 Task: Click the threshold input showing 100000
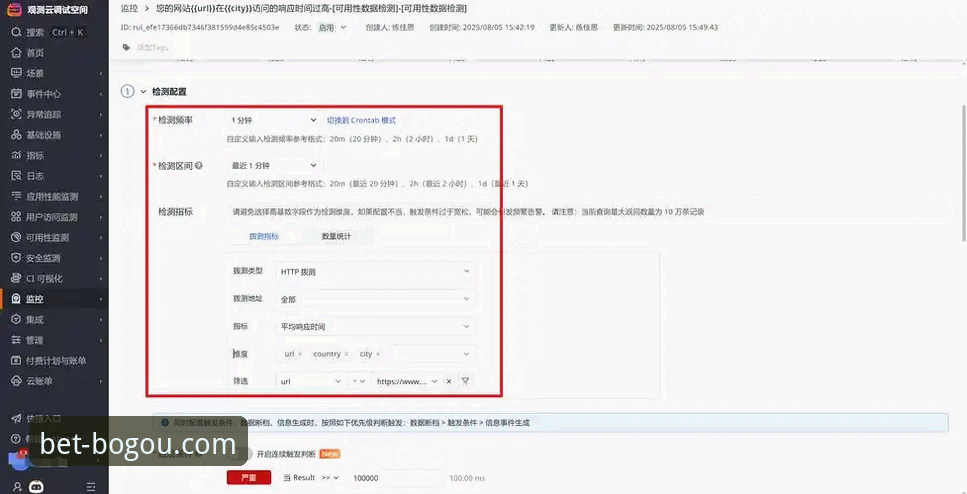[396, 478]
